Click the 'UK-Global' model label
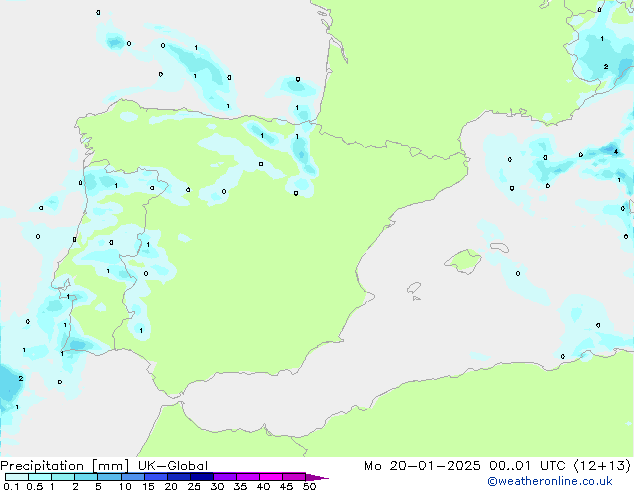The width and height of the screenshot is (634, 490). coord(173,466)
